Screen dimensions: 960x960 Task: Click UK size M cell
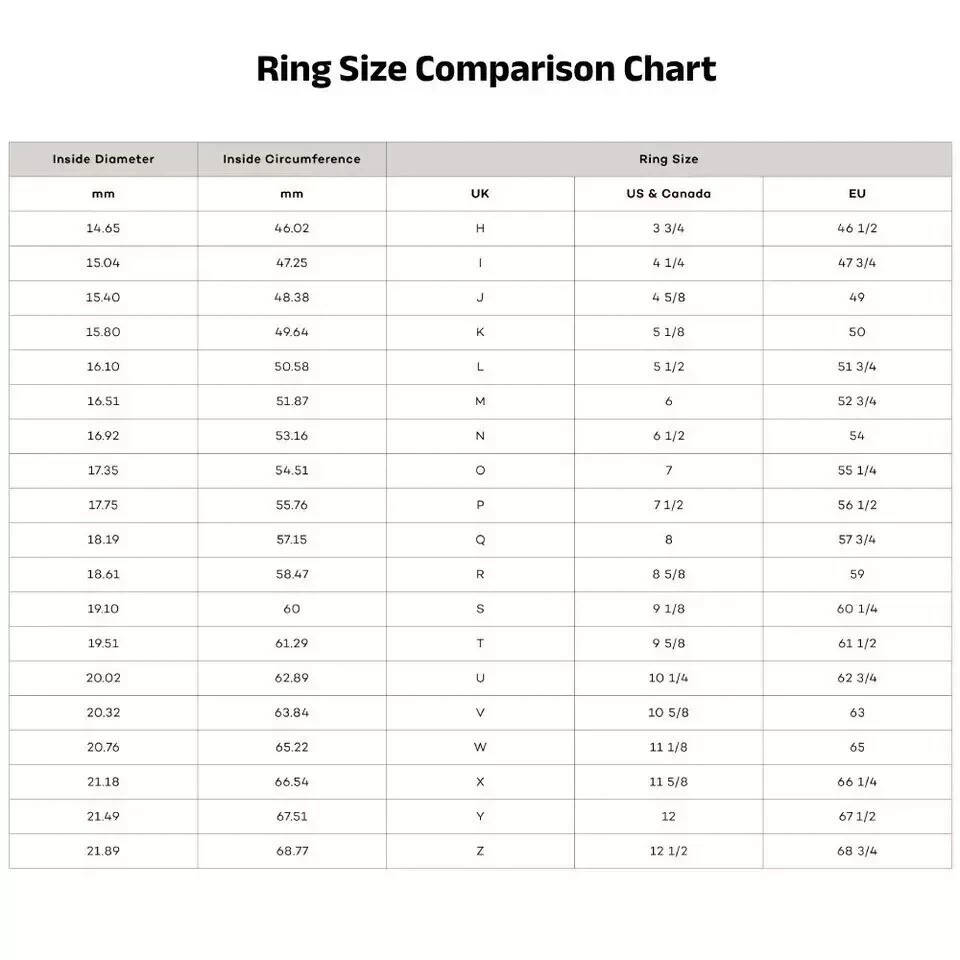(x=480, y=402)
